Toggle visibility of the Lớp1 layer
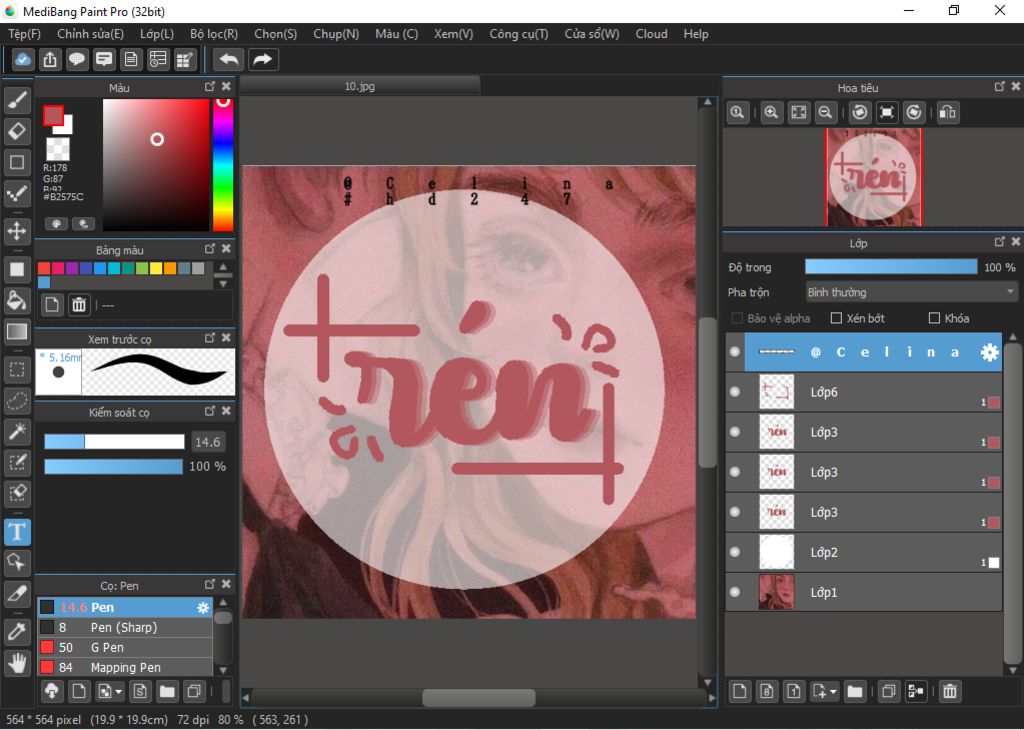The width and height of the screenshot is (1024, 730). coord(735,592)
